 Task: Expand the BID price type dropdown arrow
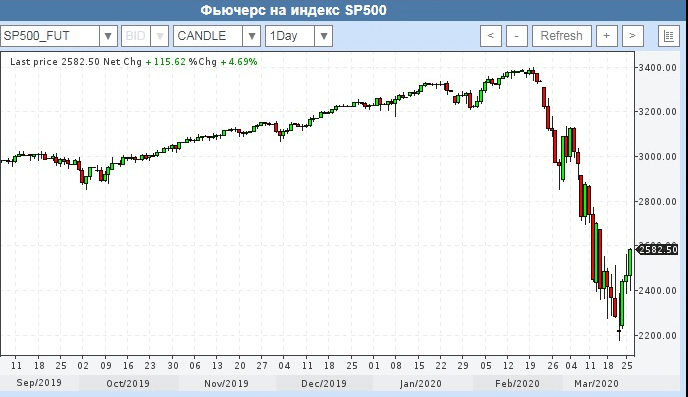pos(160,36)
